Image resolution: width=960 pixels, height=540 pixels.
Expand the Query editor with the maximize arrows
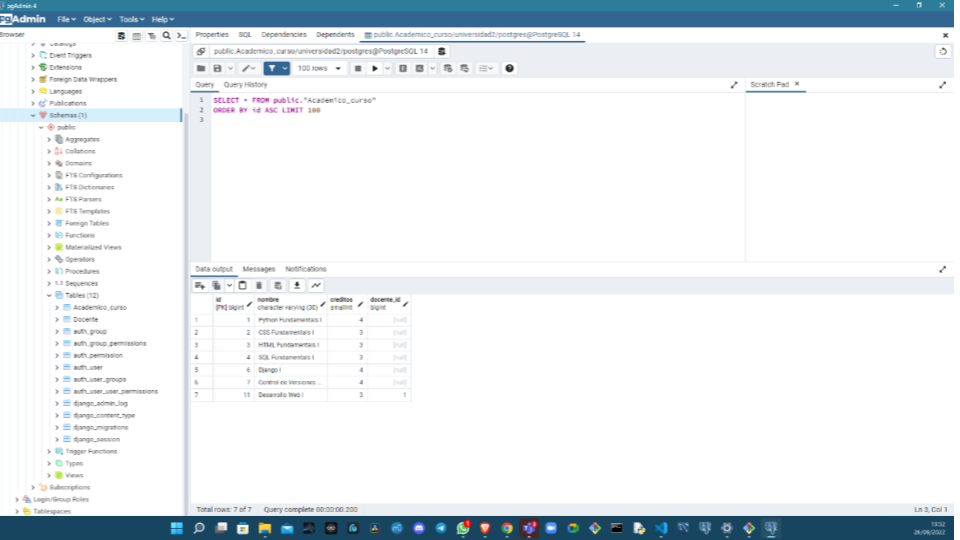coord(734,85)
